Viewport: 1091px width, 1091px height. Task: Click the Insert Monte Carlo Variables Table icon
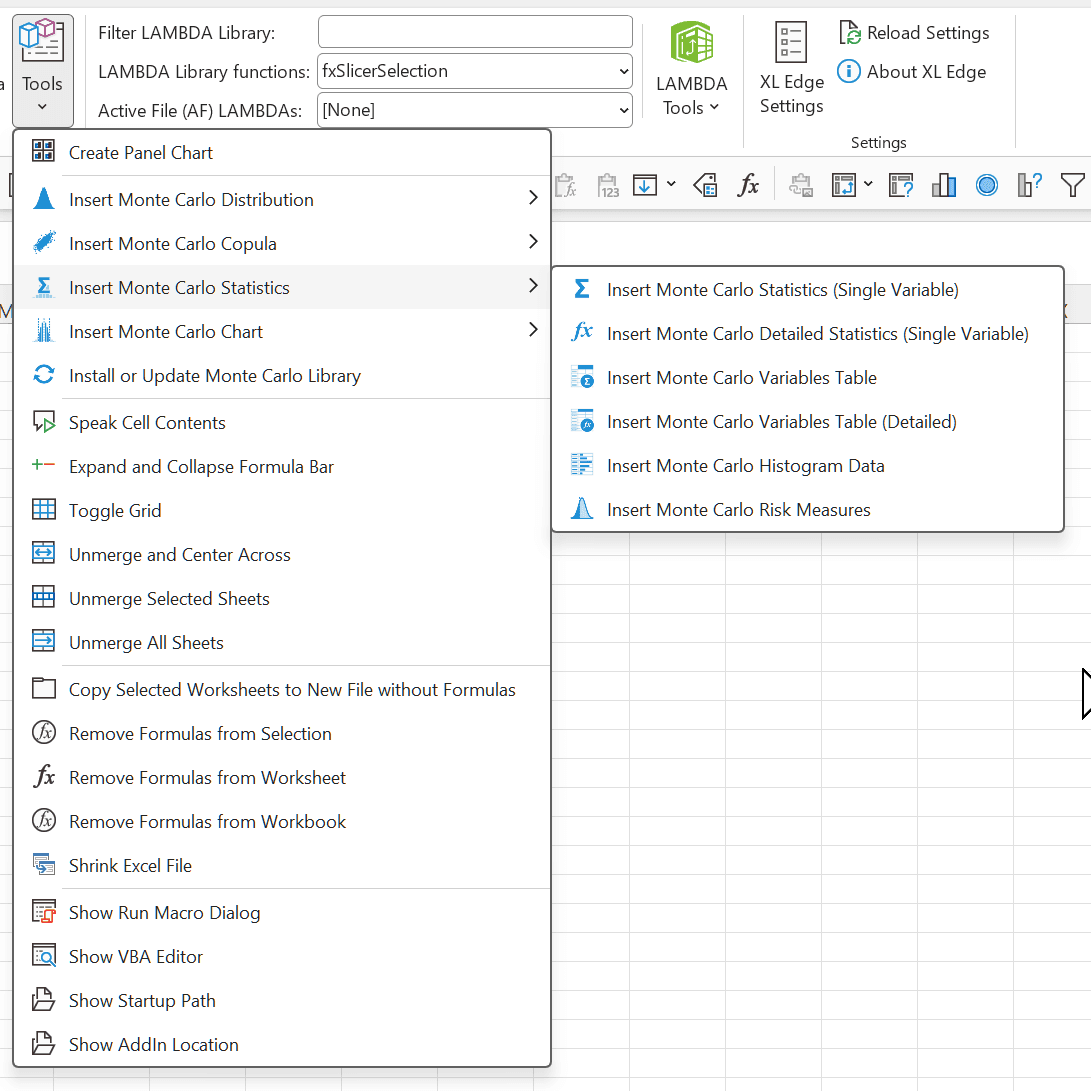(582, 377)
